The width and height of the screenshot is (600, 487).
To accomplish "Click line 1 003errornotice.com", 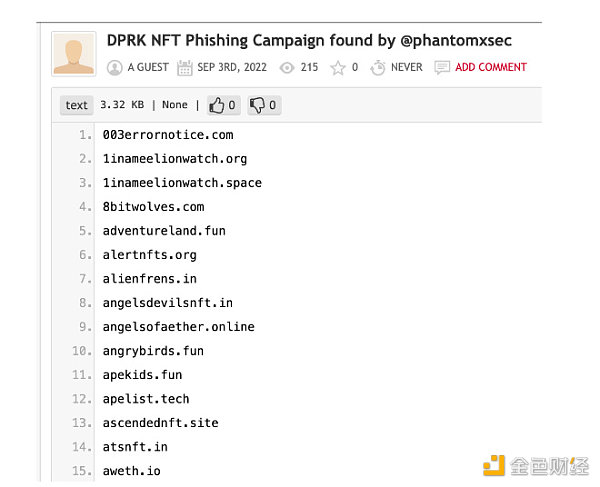I will (x=168, y=135).
